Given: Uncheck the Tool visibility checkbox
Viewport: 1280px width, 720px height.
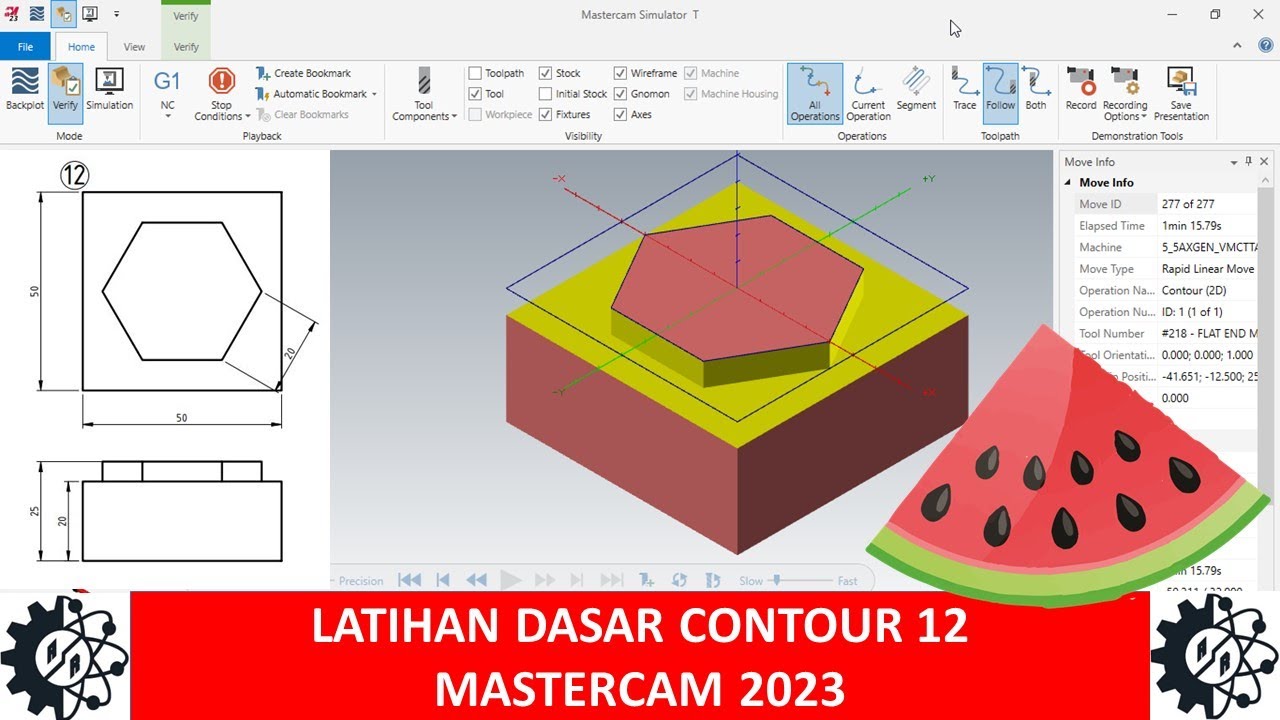Looking at the screenshot, I should tap(475, 94).
